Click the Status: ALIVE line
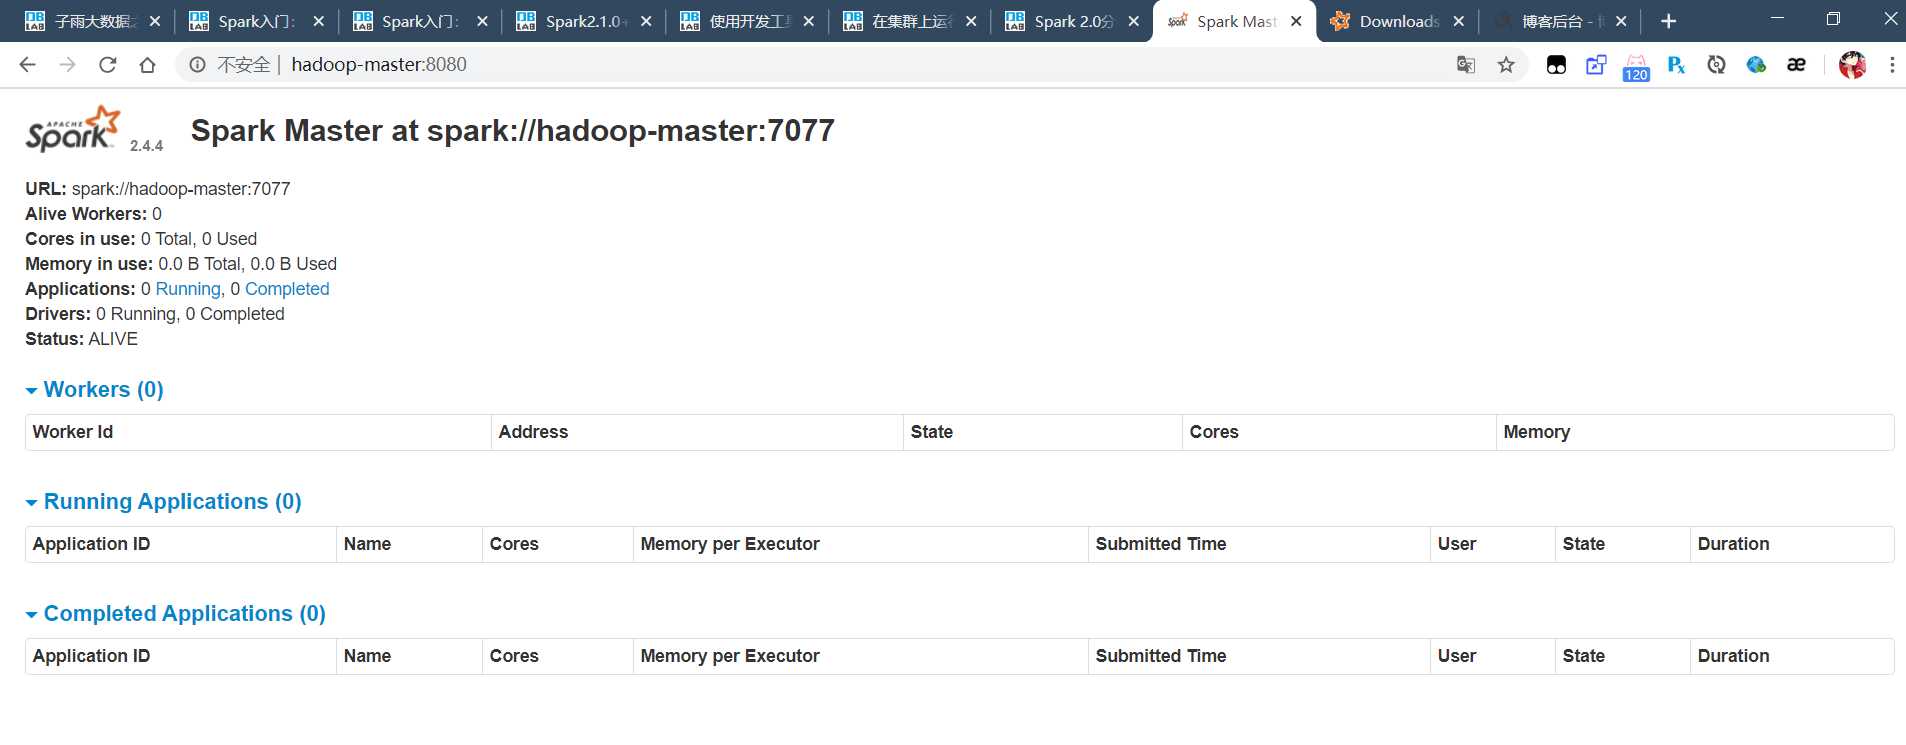1906x745 pixels. (82, 339)
